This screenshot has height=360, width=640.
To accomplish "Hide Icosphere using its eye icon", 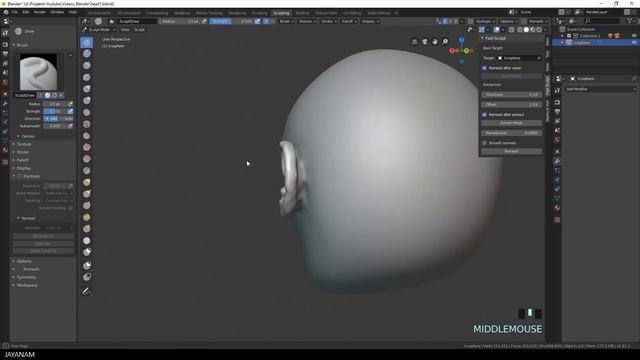I will pyautogui.click(x=634, y=42).
